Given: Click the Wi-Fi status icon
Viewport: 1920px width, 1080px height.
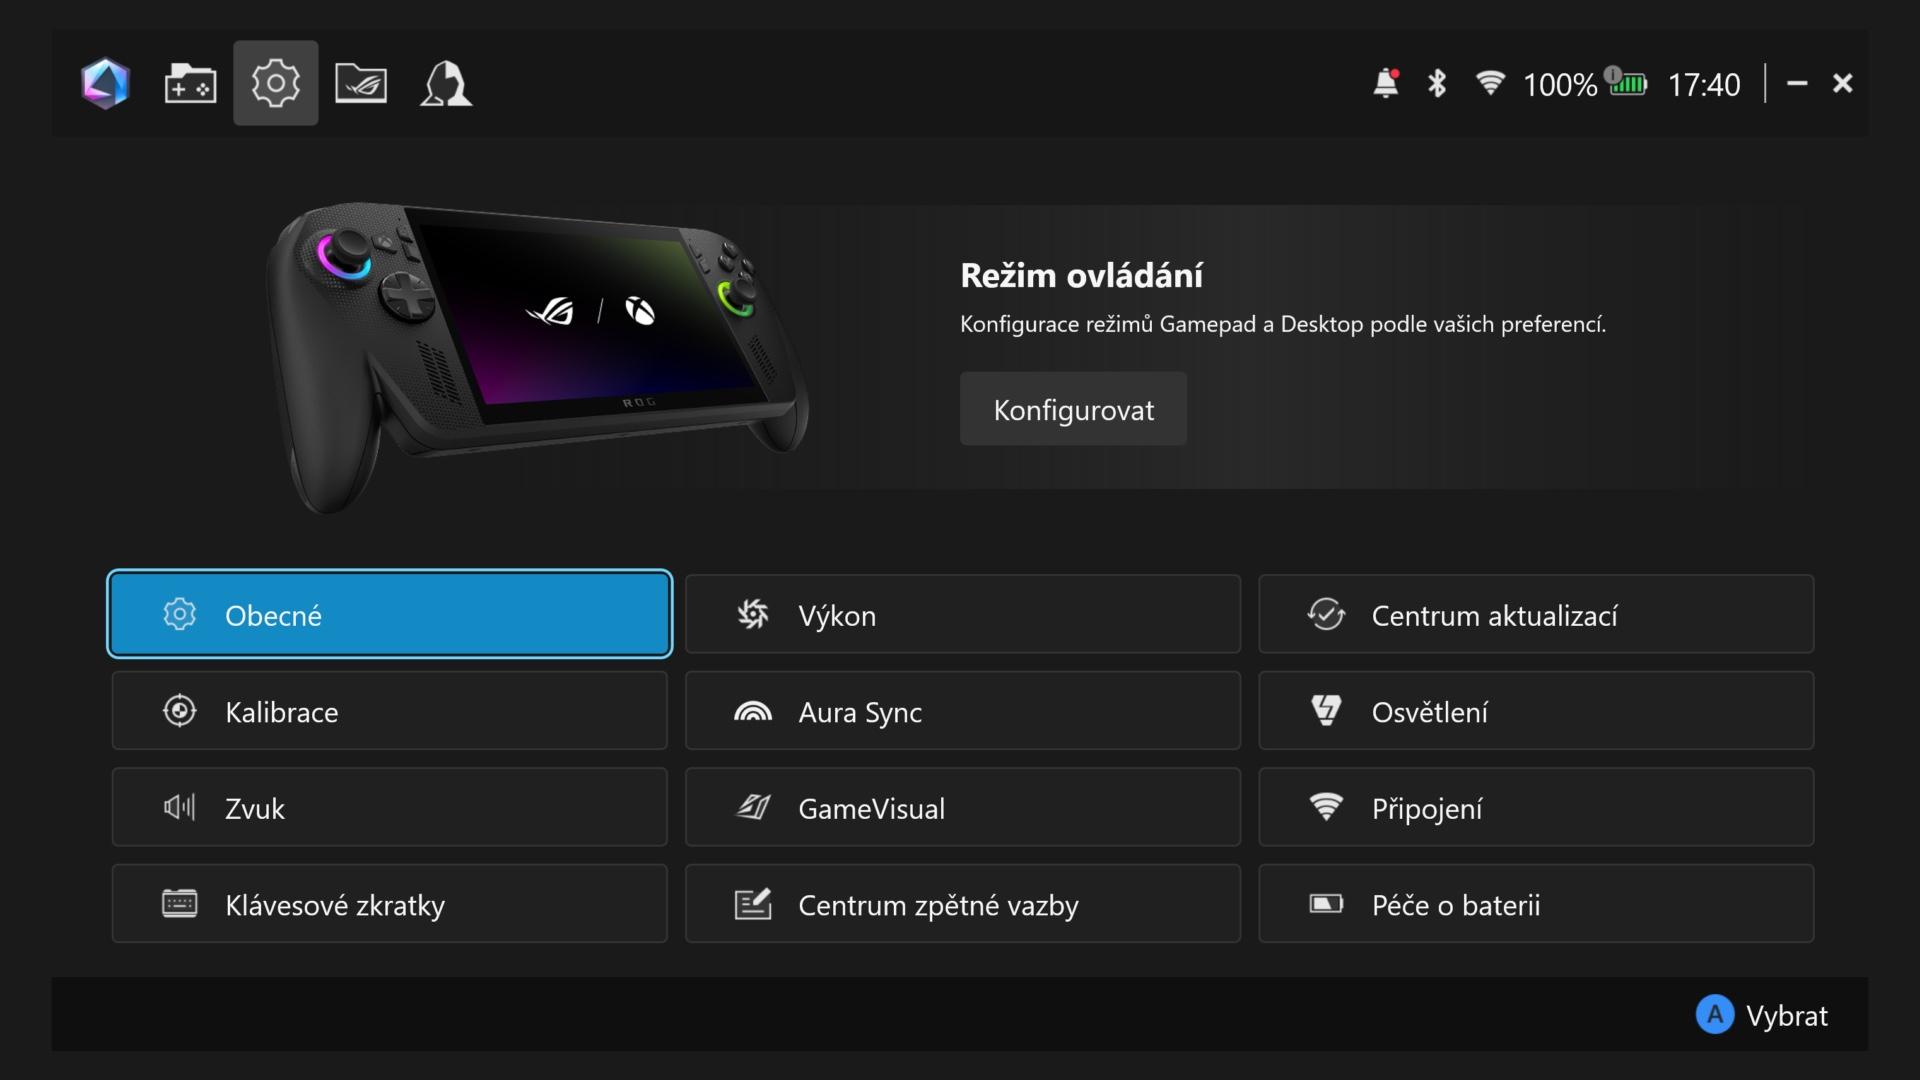Looking at the screenshot, I should tap(1490, 83).
